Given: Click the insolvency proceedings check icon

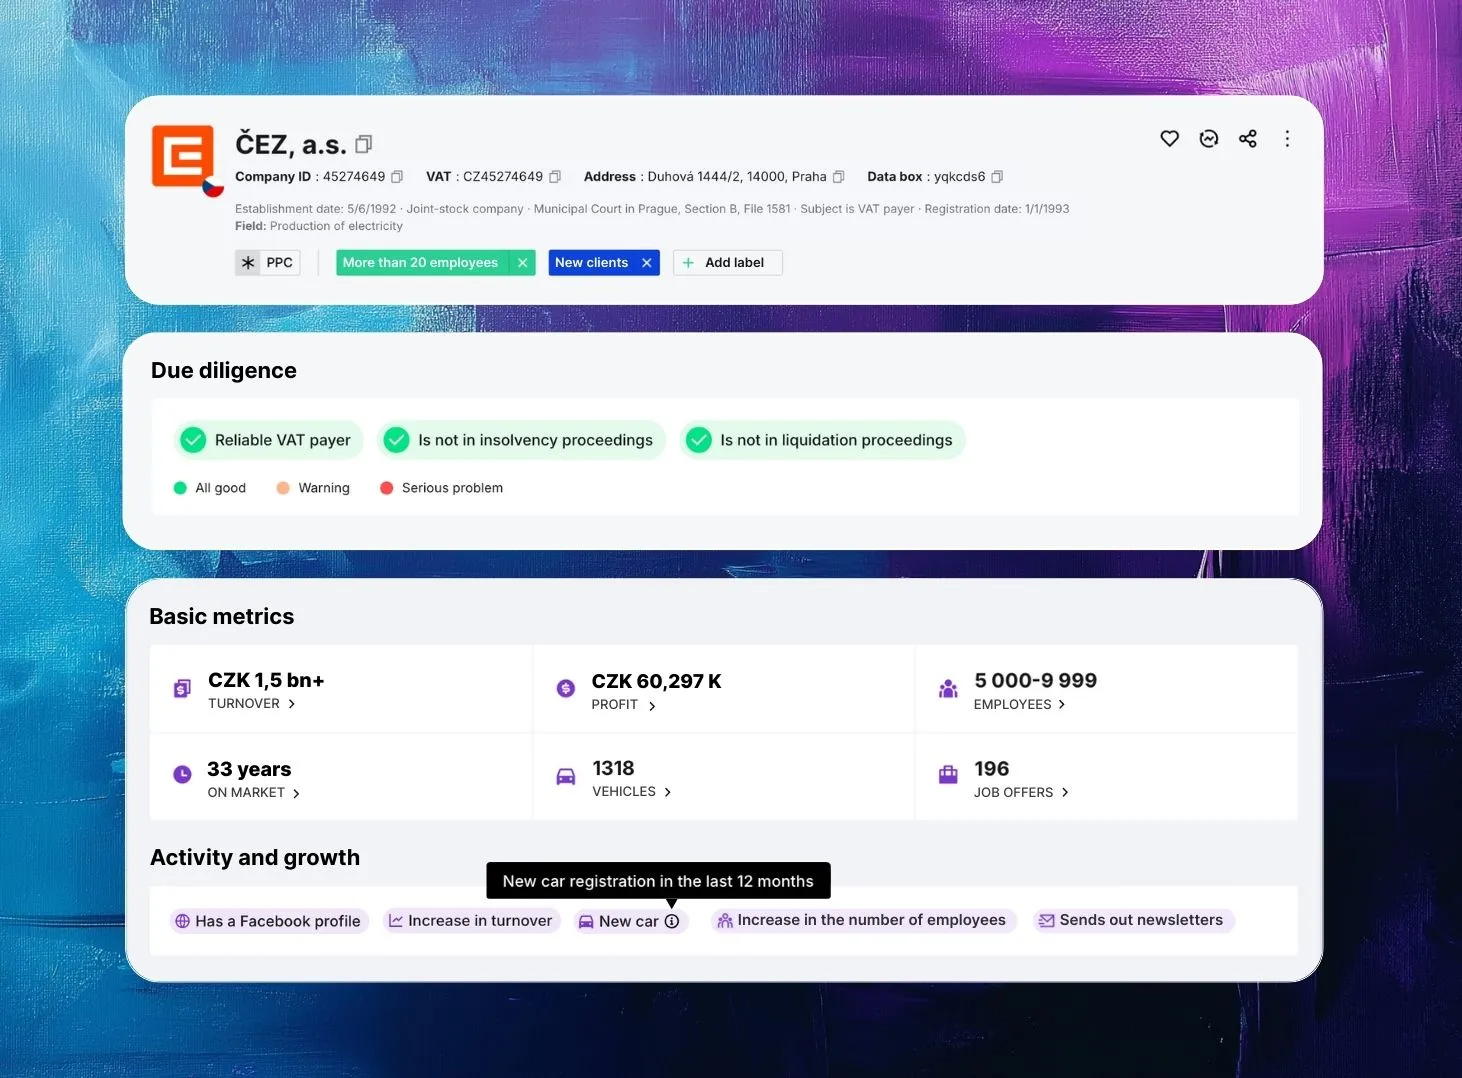Looking at the screenshot, I should [397, 440].
